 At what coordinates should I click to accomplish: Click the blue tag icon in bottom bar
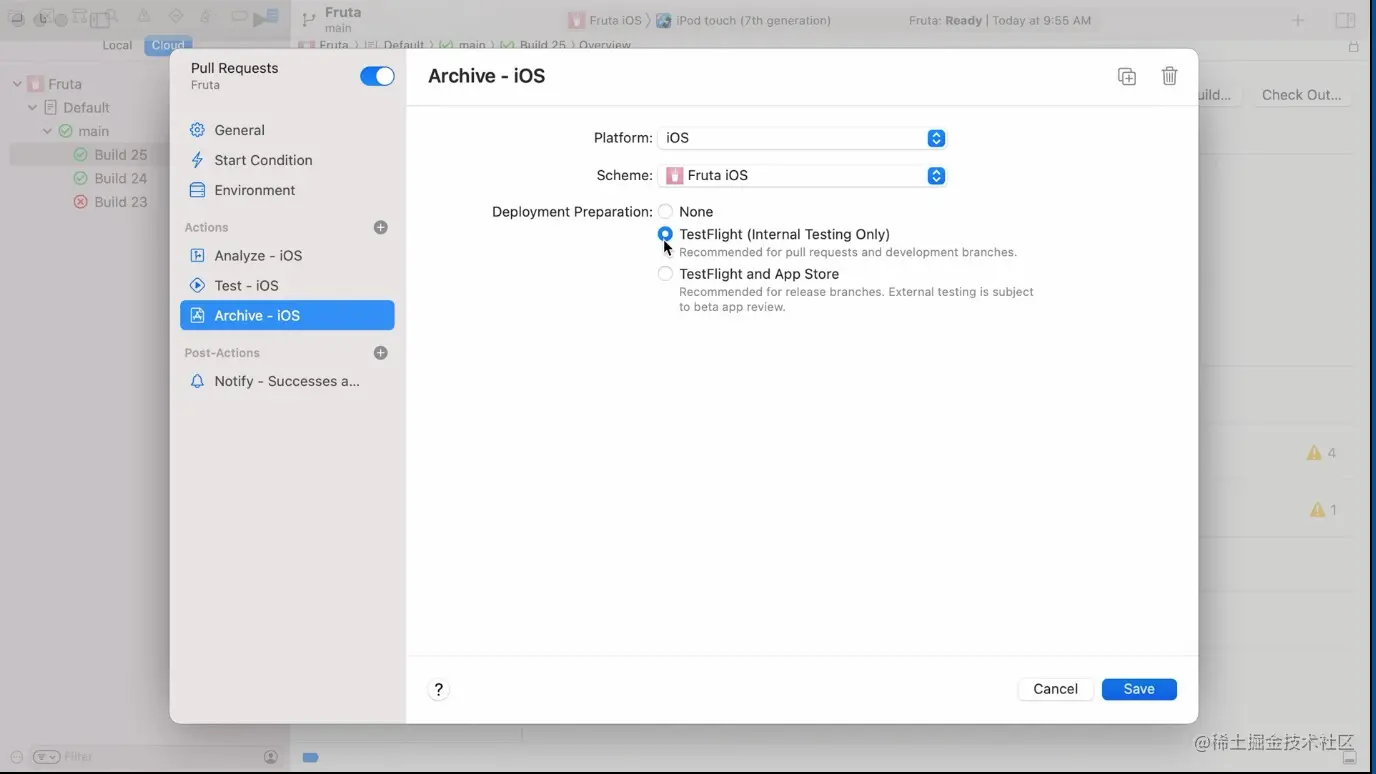[x=310, y=757]
